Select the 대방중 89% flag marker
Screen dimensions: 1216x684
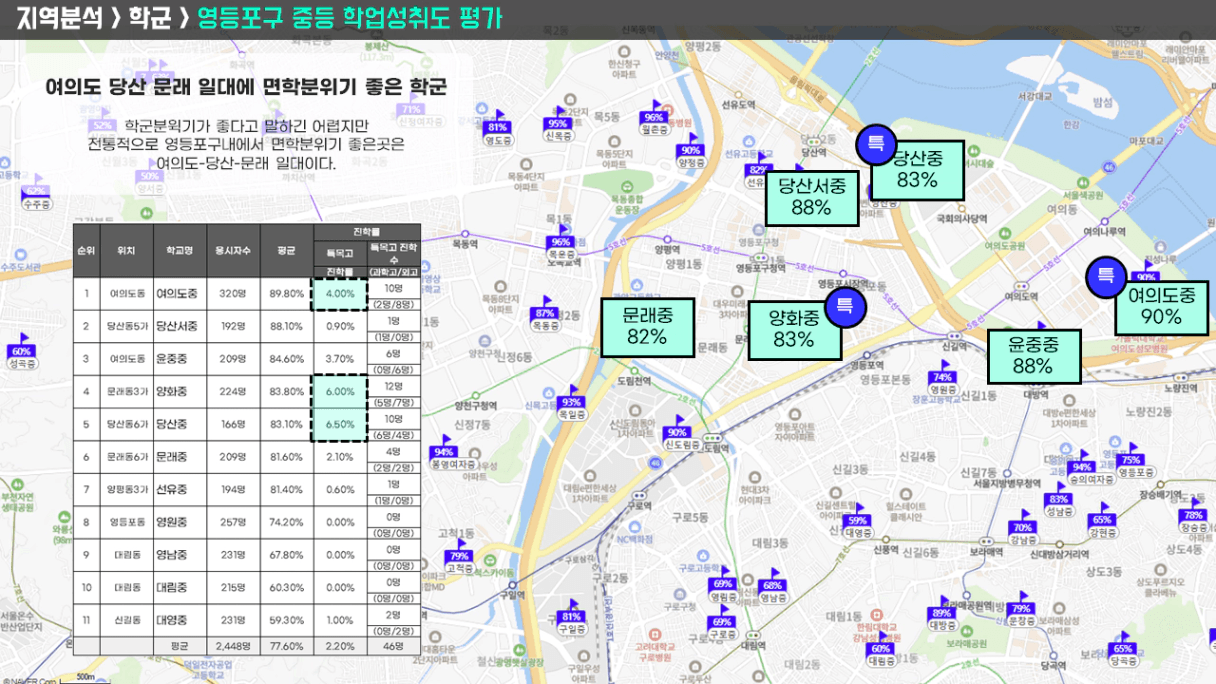point(941,614)
